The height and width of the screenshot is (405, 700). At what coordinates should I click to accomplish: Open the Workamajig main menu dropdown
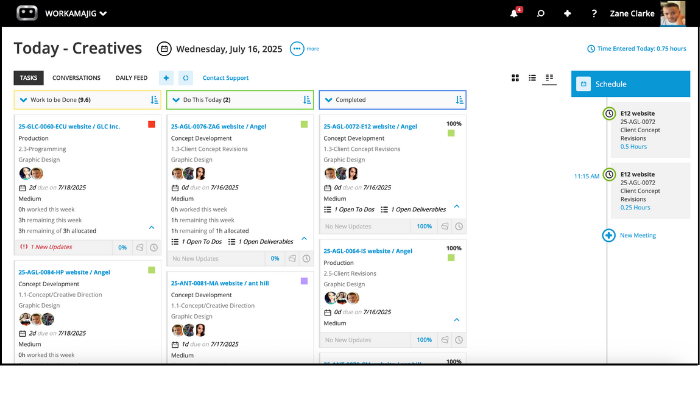pyautogui.click(x=76, y=13)
